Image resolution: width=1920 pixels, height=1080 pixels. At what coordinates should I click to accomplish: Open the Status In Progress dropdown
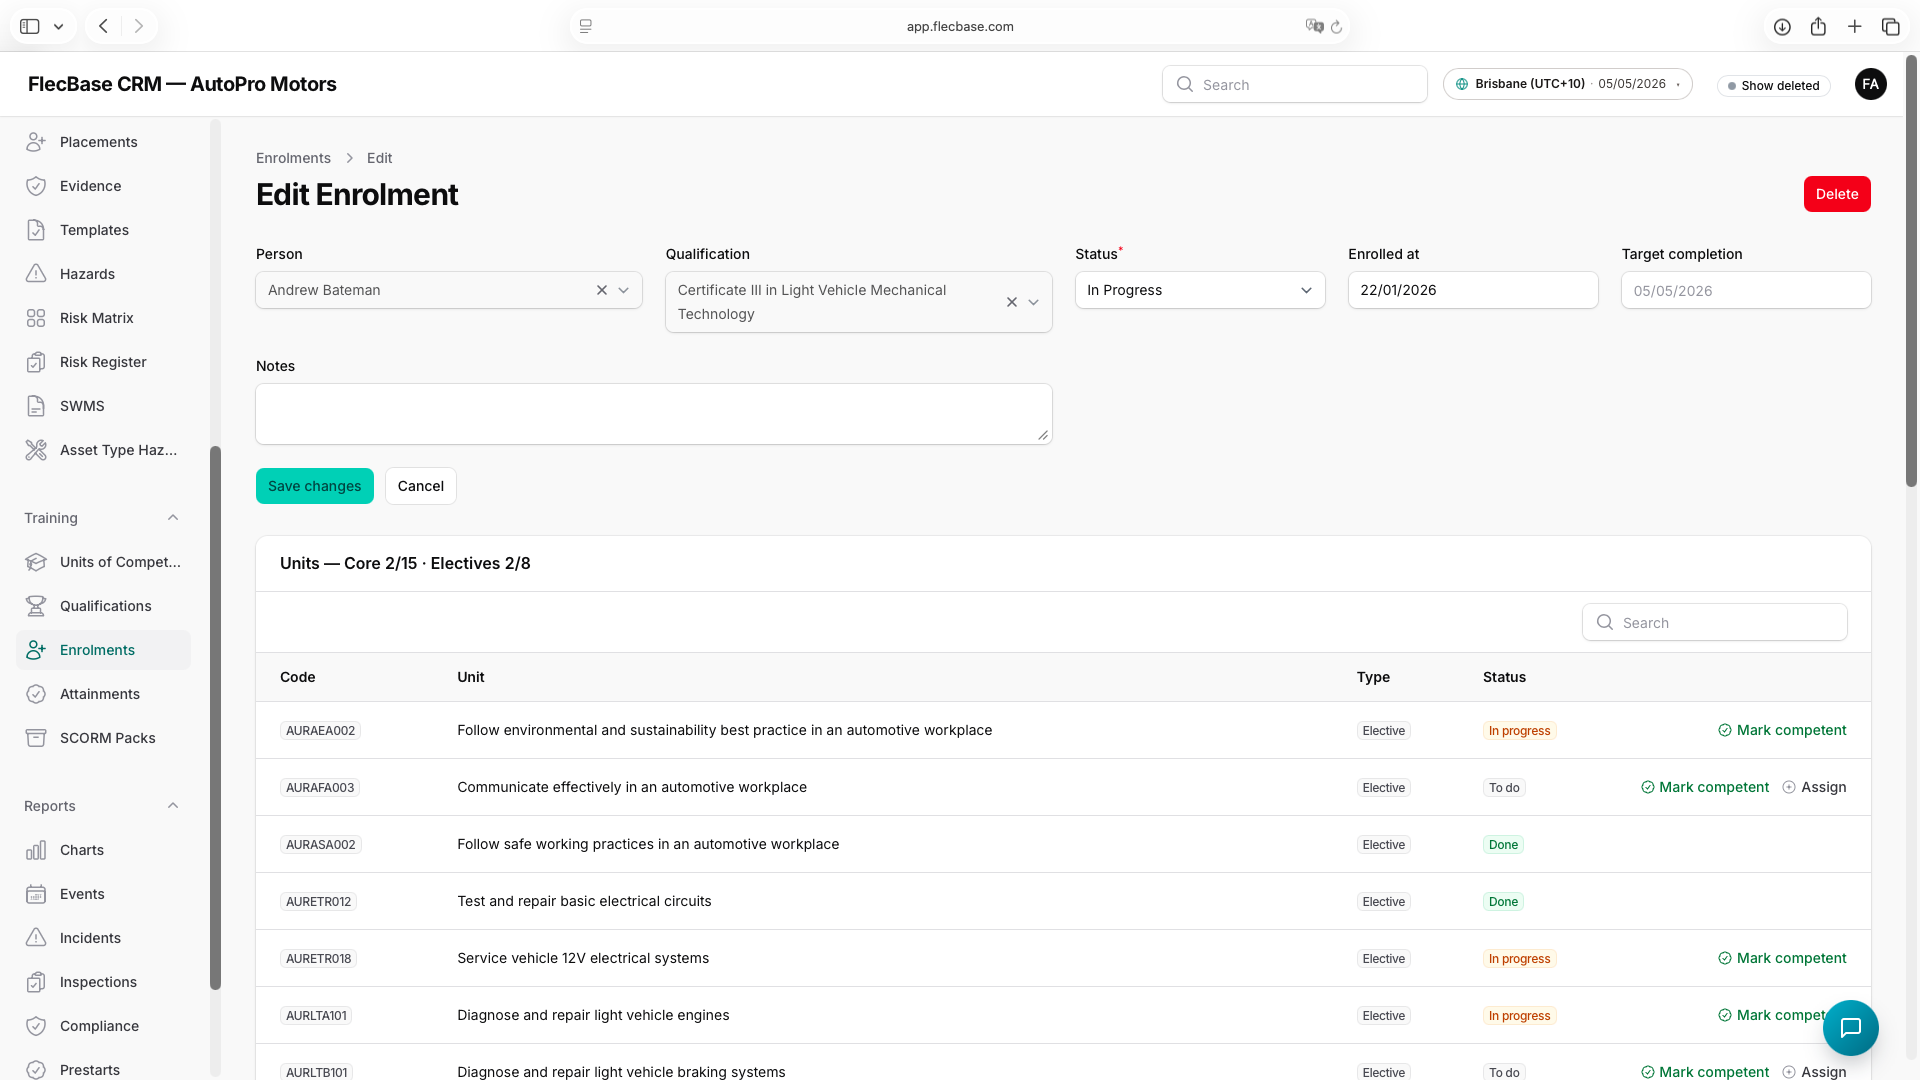point(1200,290)
